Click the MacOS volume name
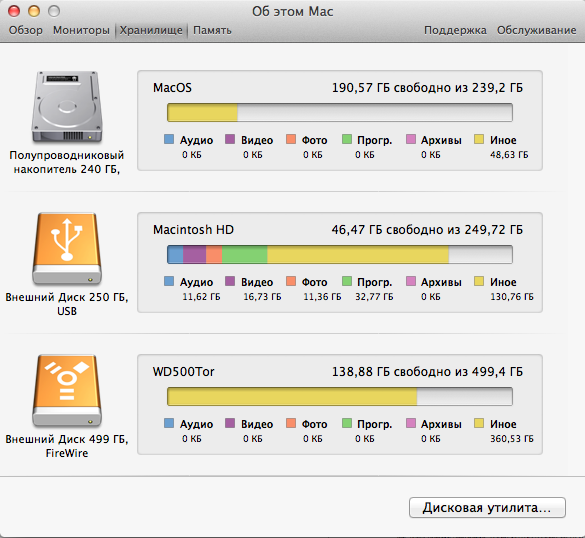Image resolution: width=585 pixels, height=538 pixels. pos(172,88)
